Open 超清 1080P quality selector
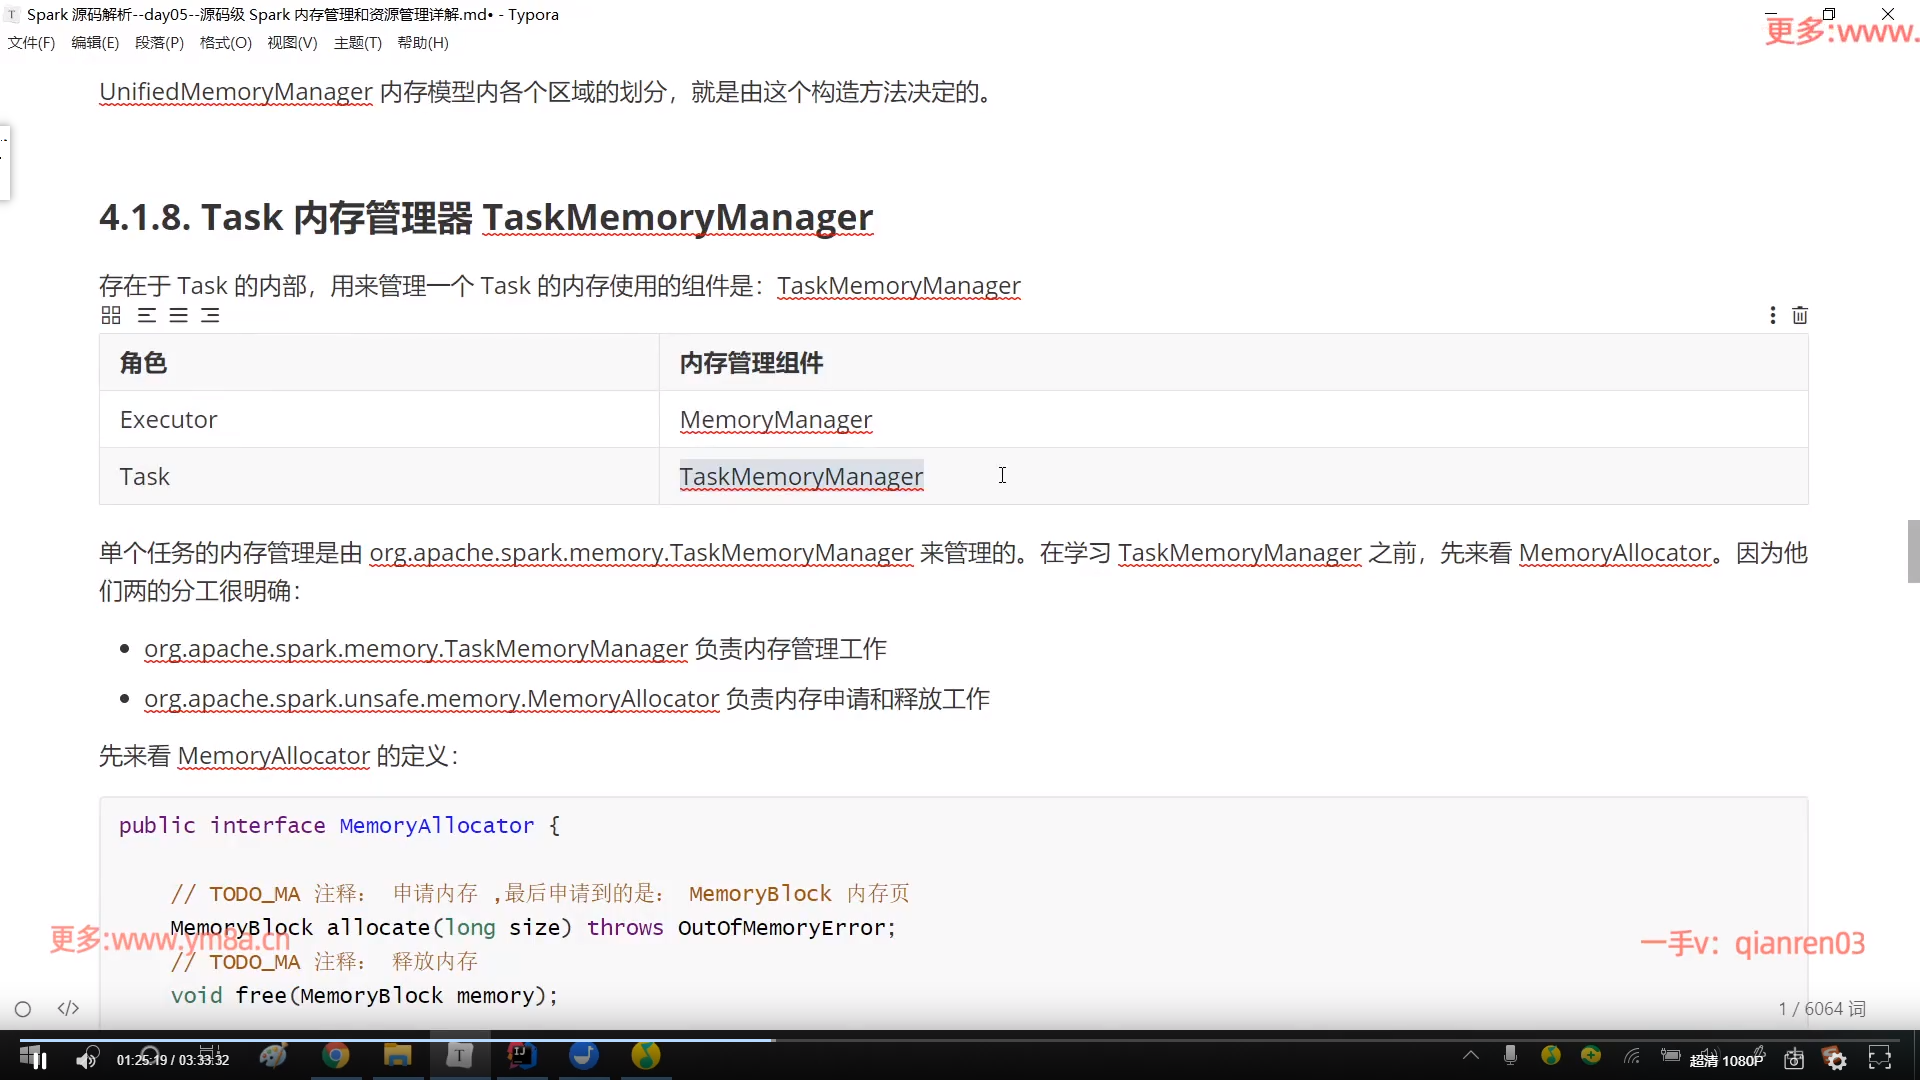The height and width of the screenshot is (1080, 1920). [1726, 1061]
